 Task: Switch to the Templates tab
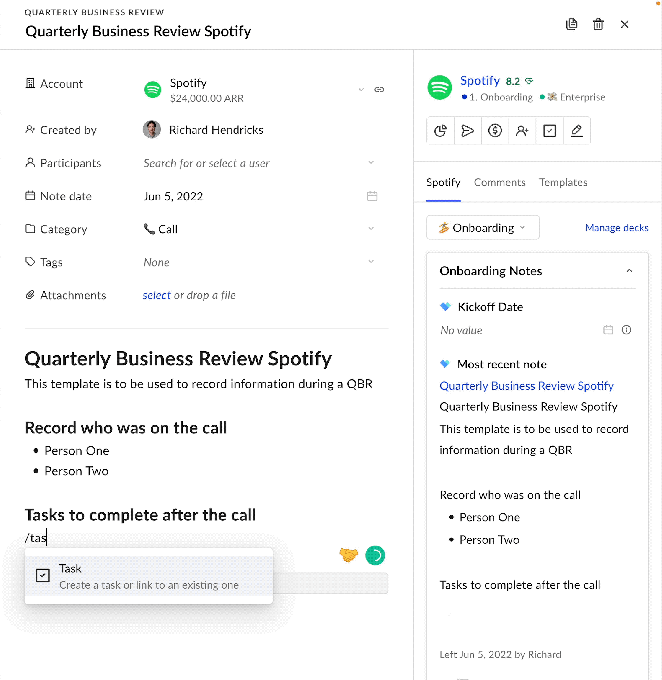(x=563, y=182)
